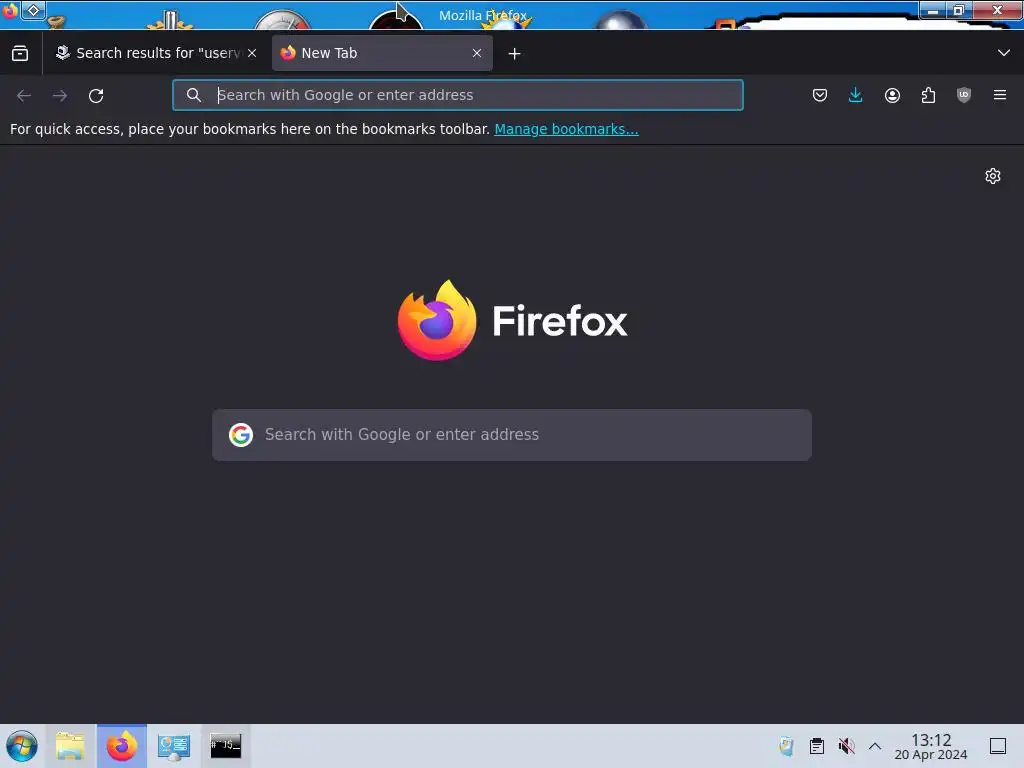Focus the address bar field

pos(458,95)
